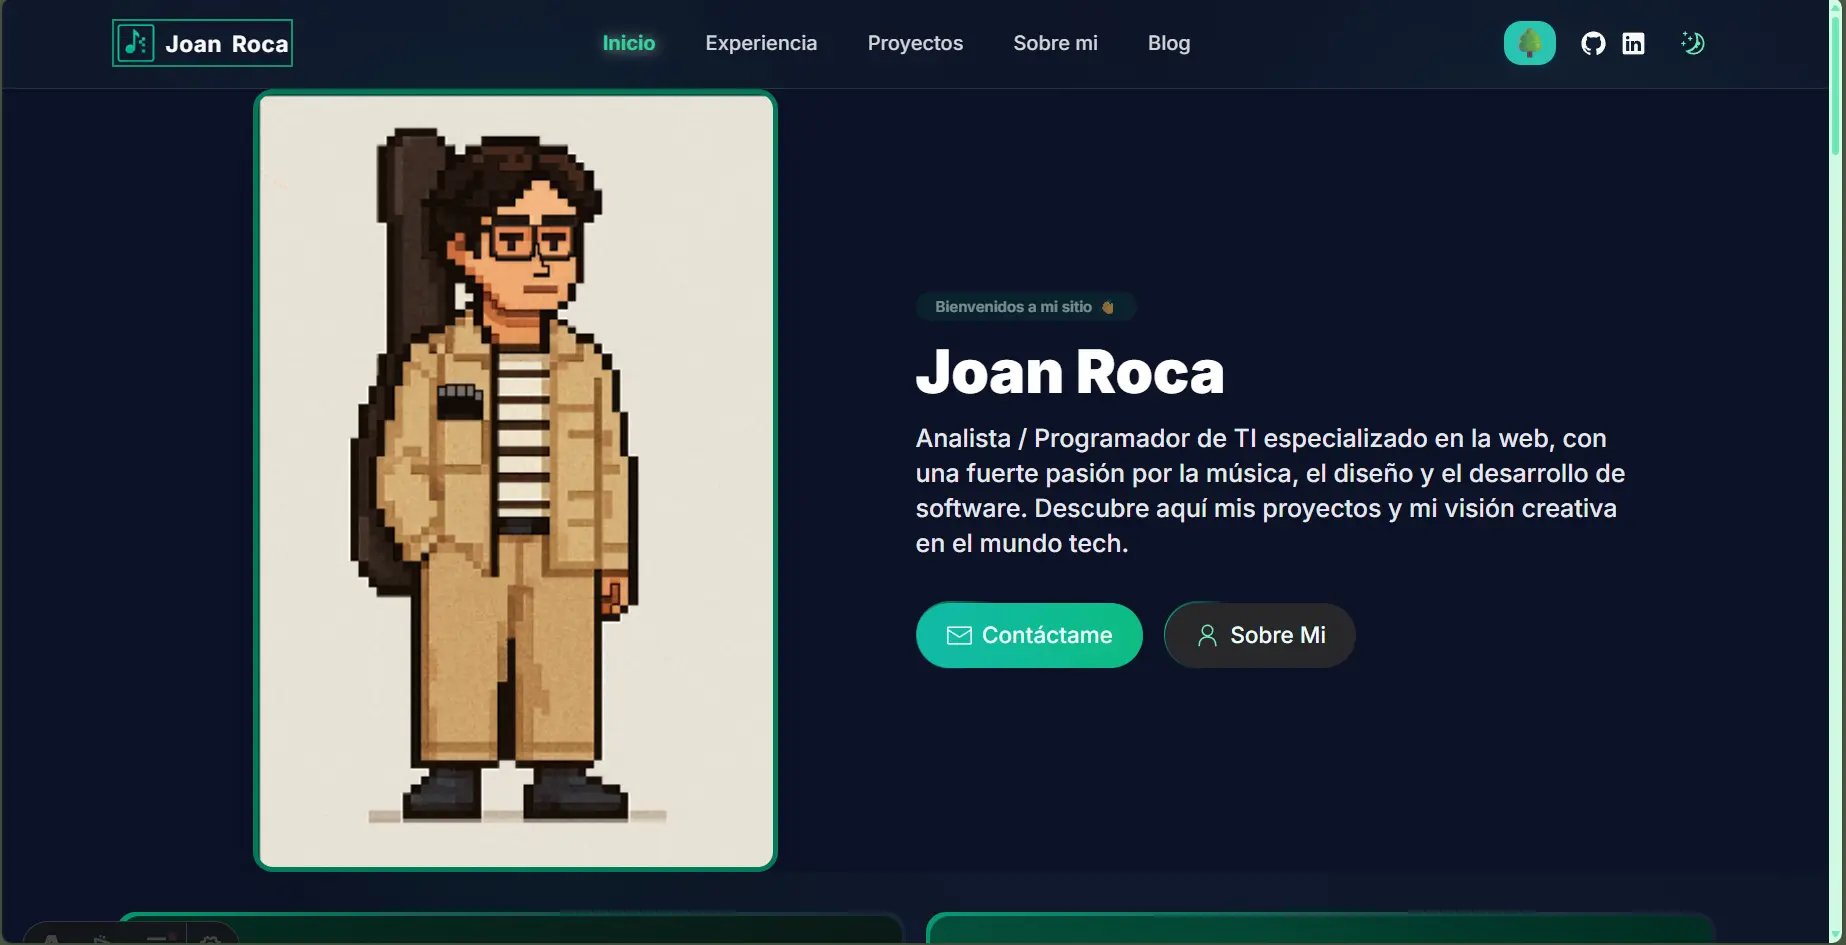The width and height of the screenshot is (1846, 945).
Task: Open the gear icon in the bottom bar
Action: pos(211,940)
